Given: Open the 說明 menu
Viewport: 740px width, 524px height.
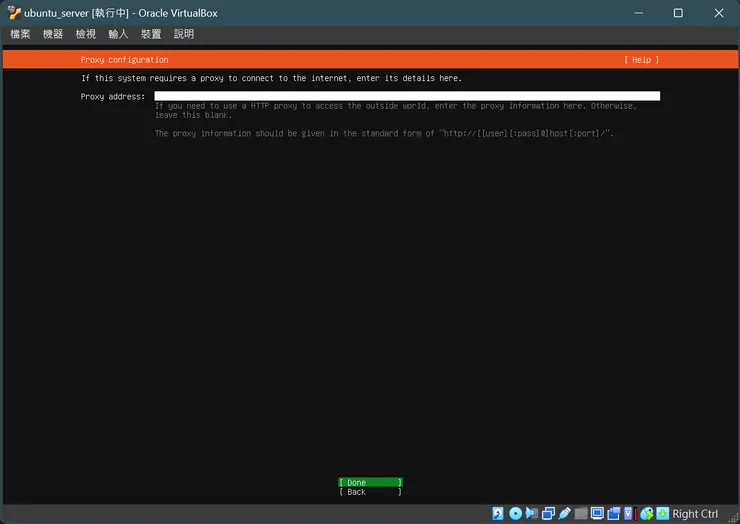Looking at the screenshot, I should (x=184, y=34).
